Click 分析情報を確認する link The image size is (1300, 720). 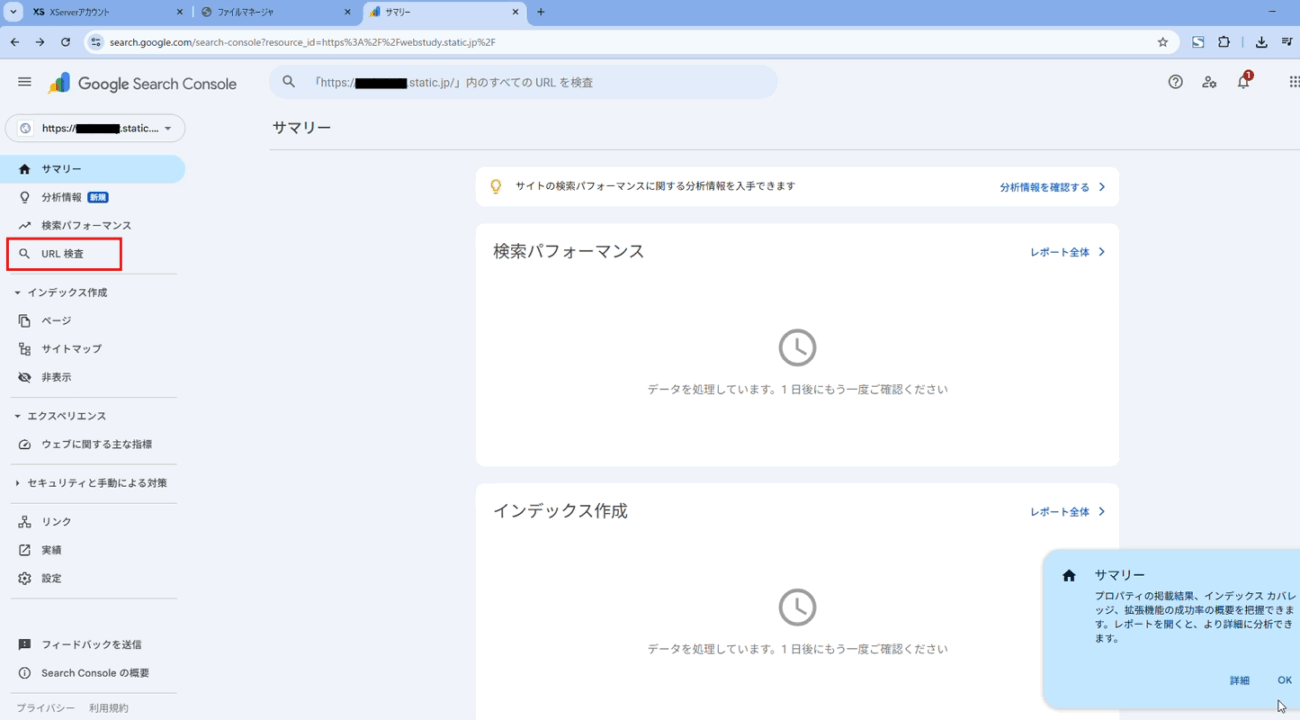click(1052, 187)
